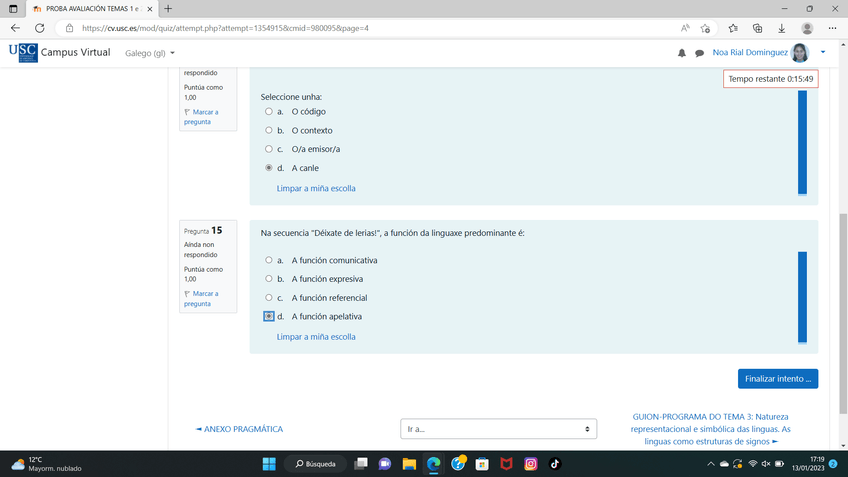Screen dimensions: 848x477
Task: Choose b. A función expresiva
Action: point(269,279)
